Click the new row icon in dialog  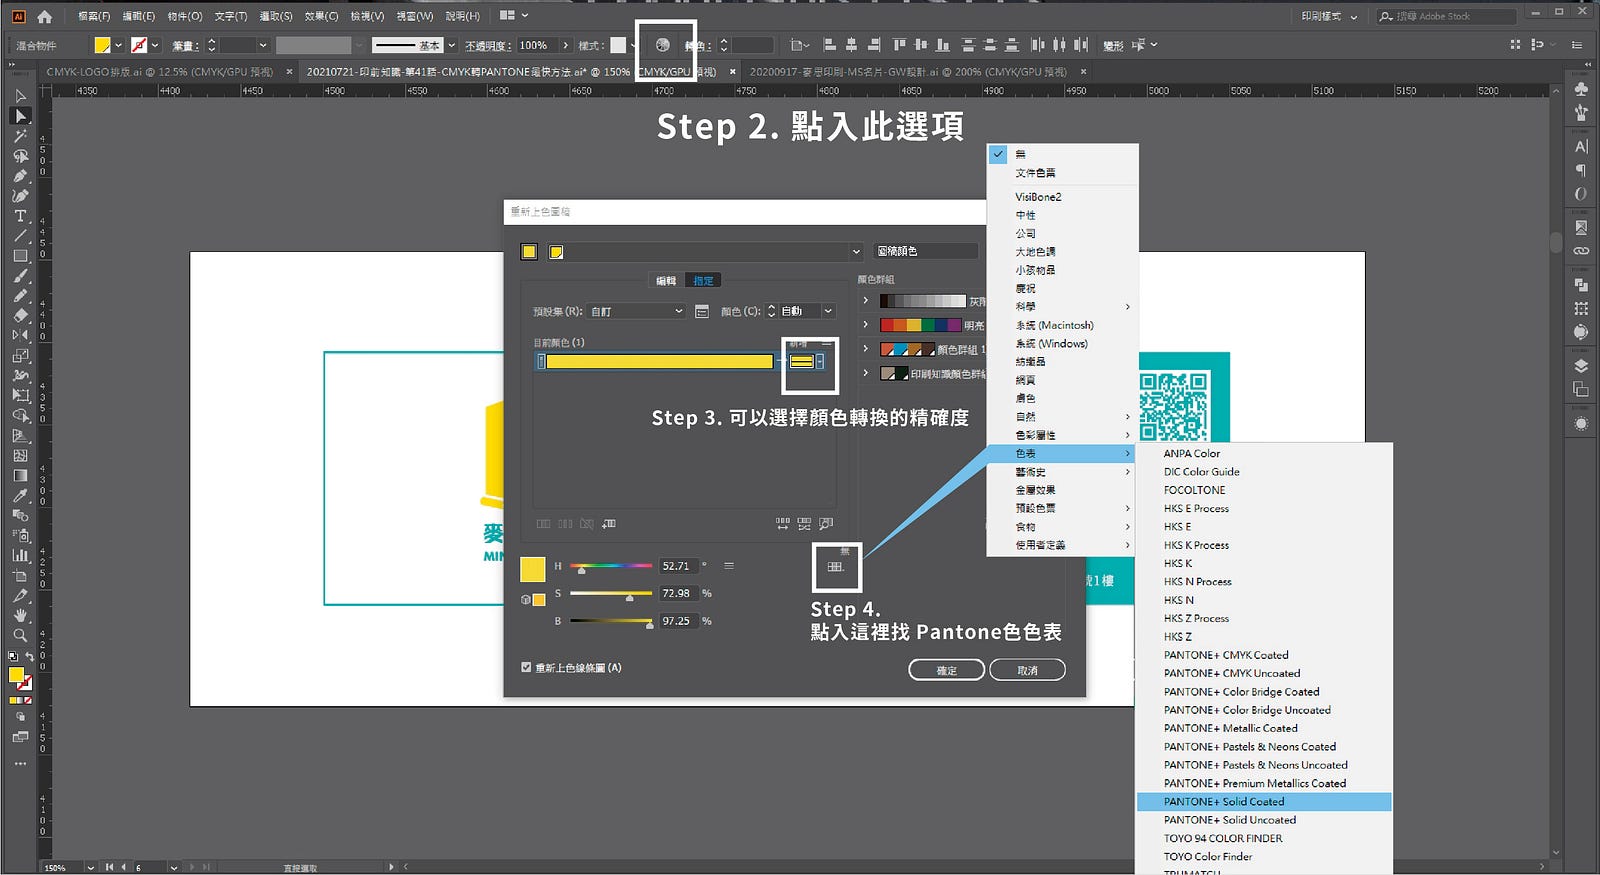click(x=609, y=523)
